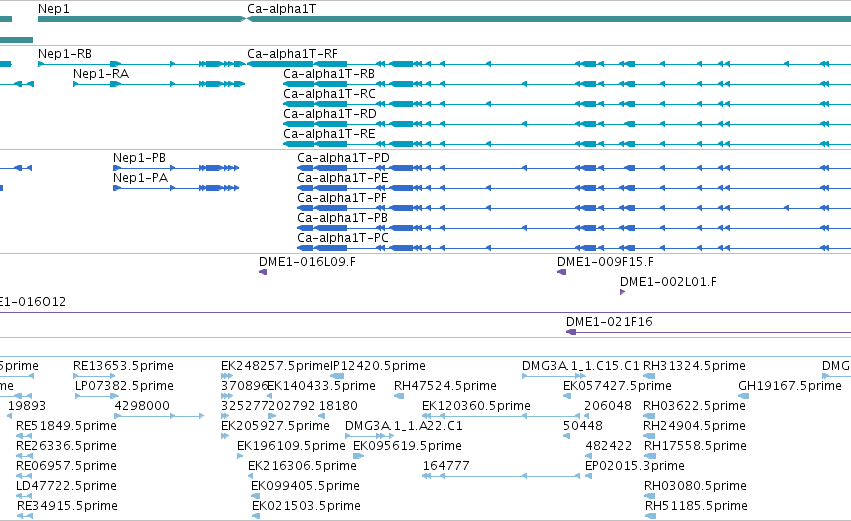Pick the Ca-alpha1T-PF protein label
The image size is (851, 521).
pyautogui.click(x=342, y=198)
